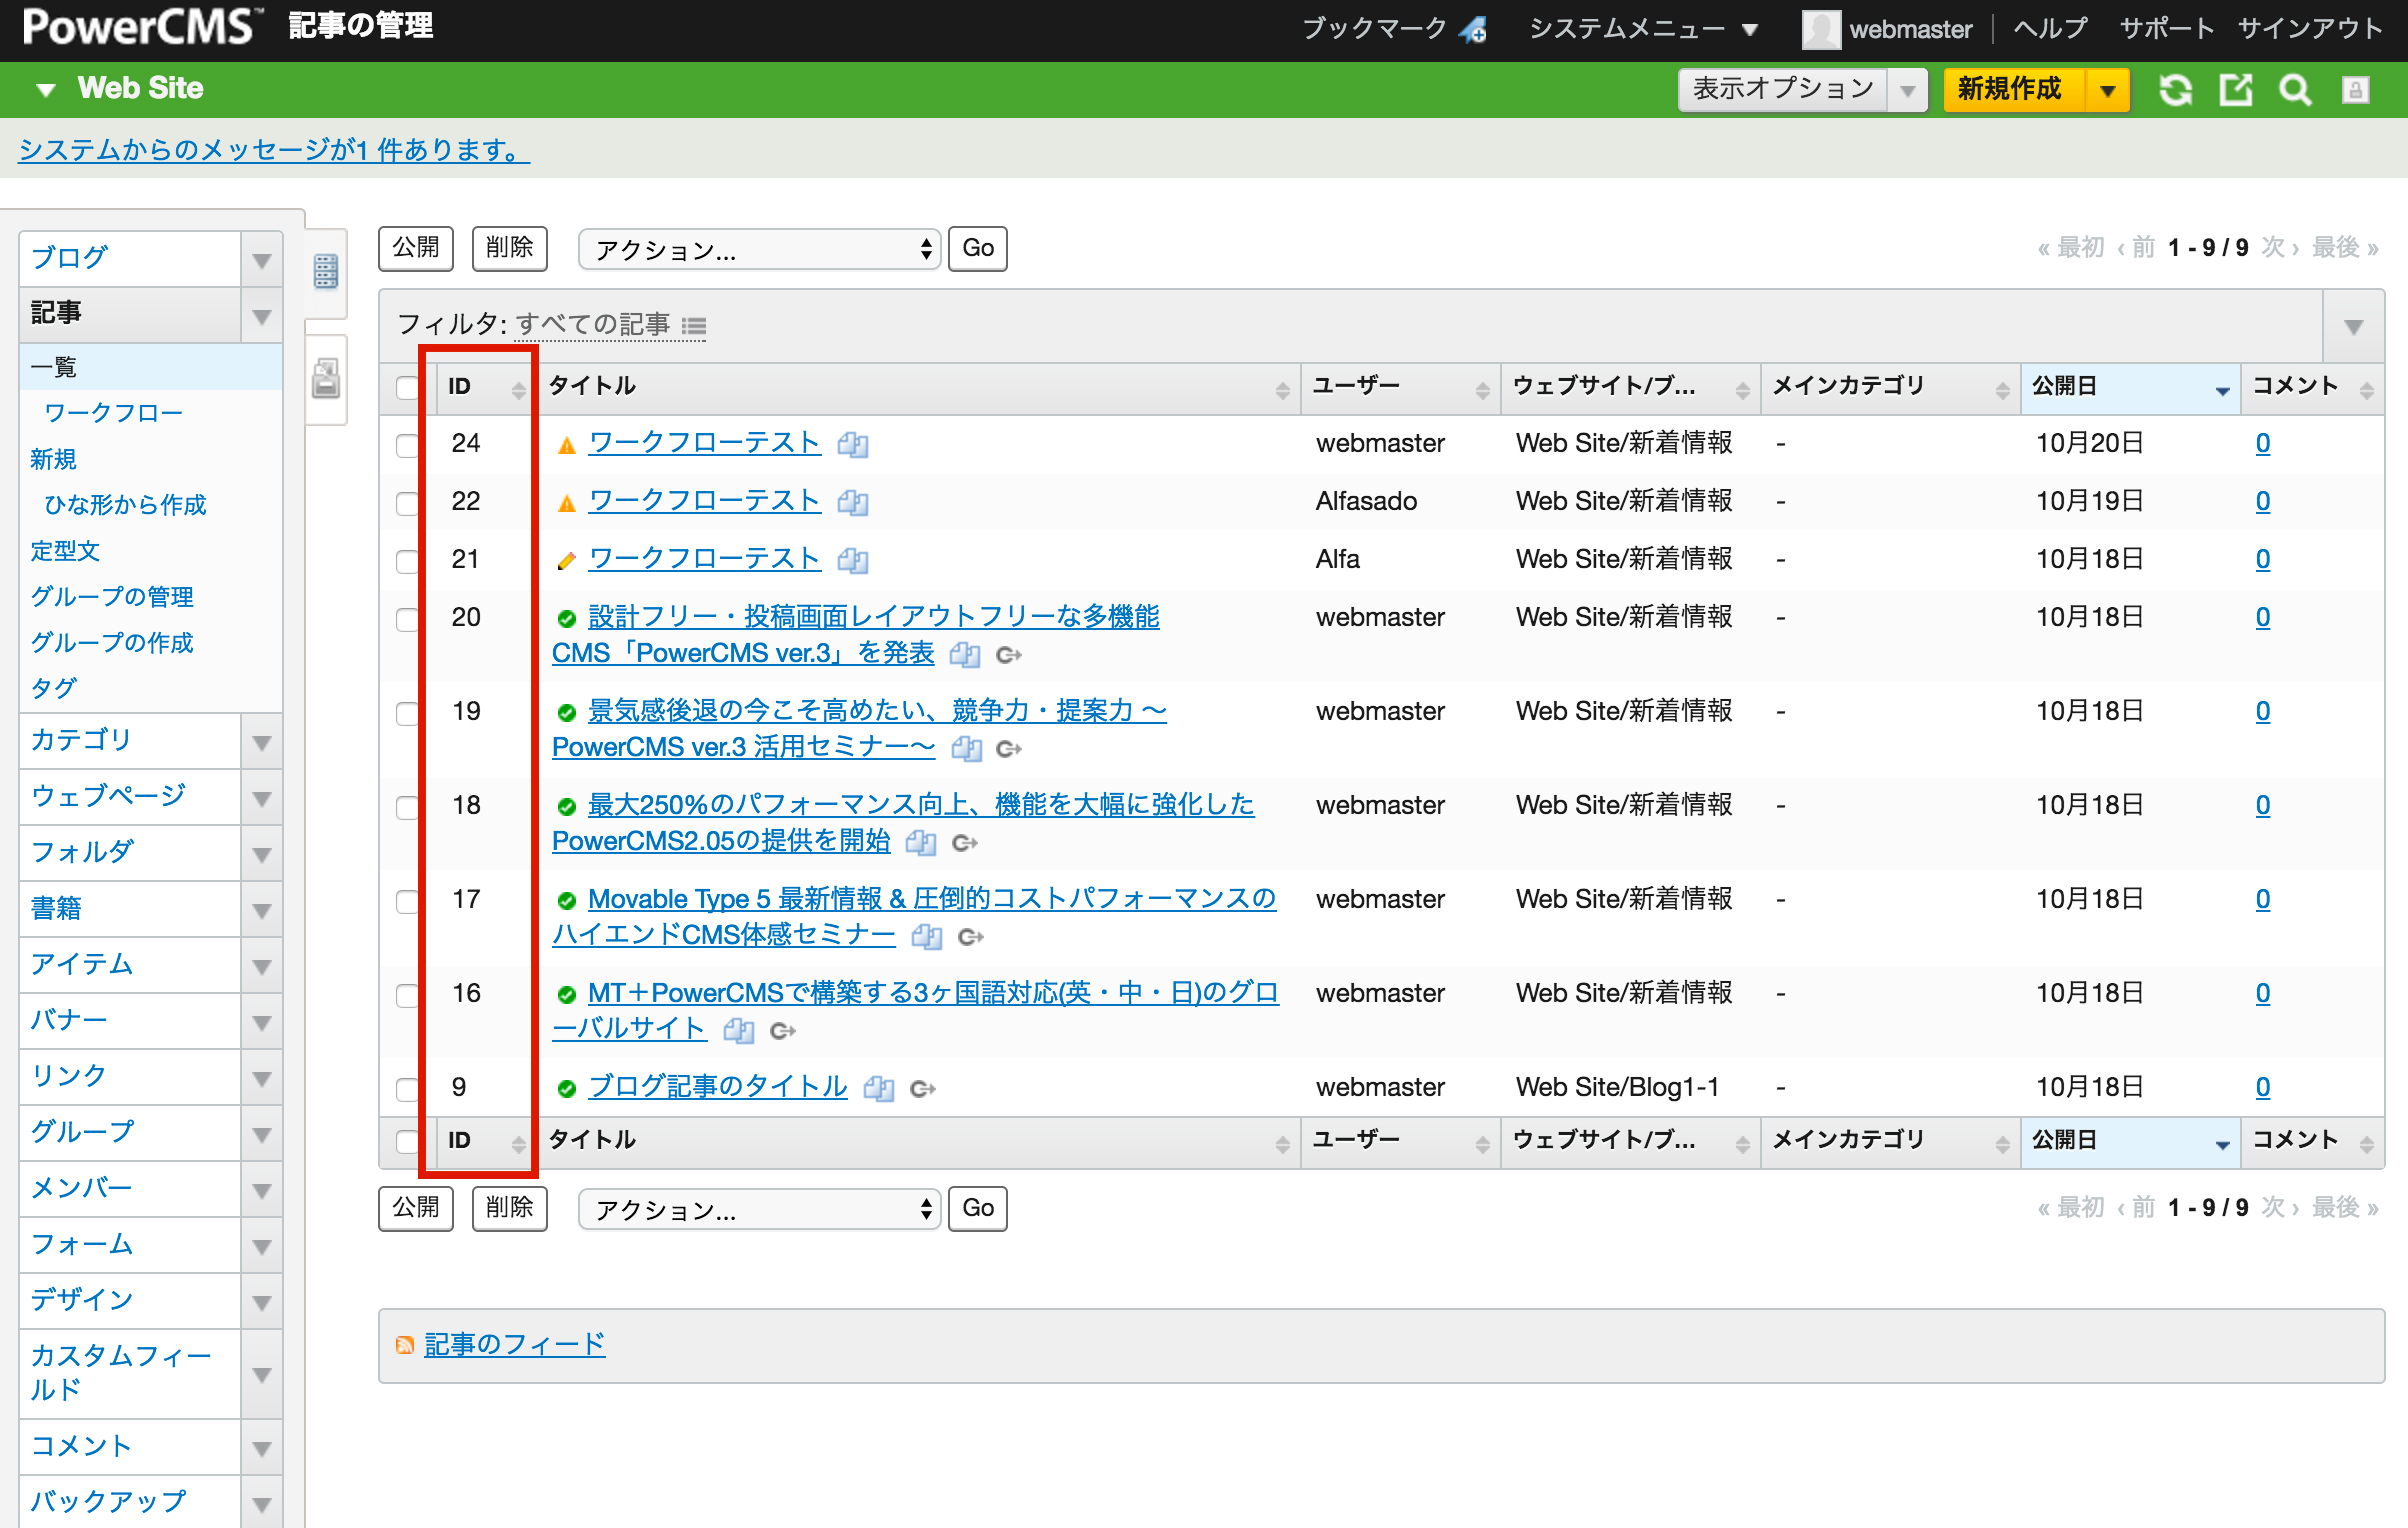Screen dimensions: 2408x1528
Task: Click view-page icon for entry ID 20
Action: [x=1009, y=655]
